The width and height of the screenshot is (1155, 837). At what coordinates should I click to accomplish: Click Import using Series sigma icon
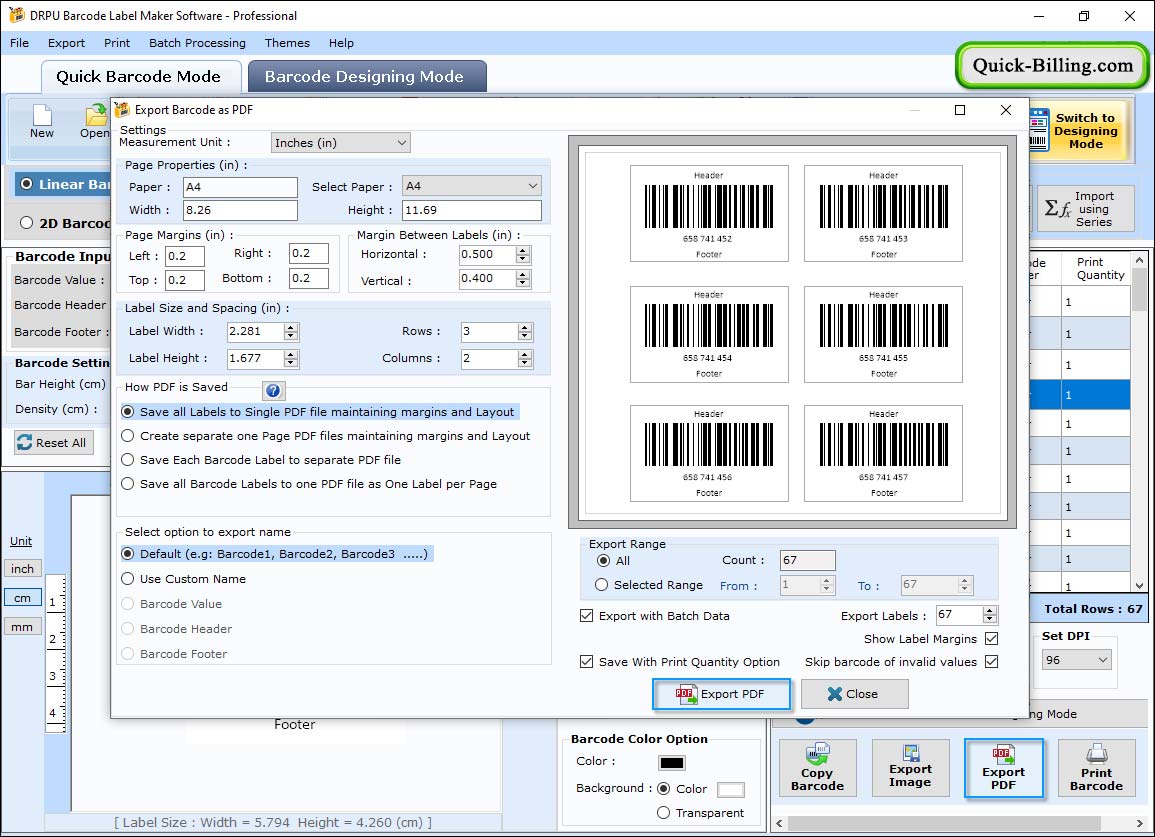click(x=1057, y=209)
